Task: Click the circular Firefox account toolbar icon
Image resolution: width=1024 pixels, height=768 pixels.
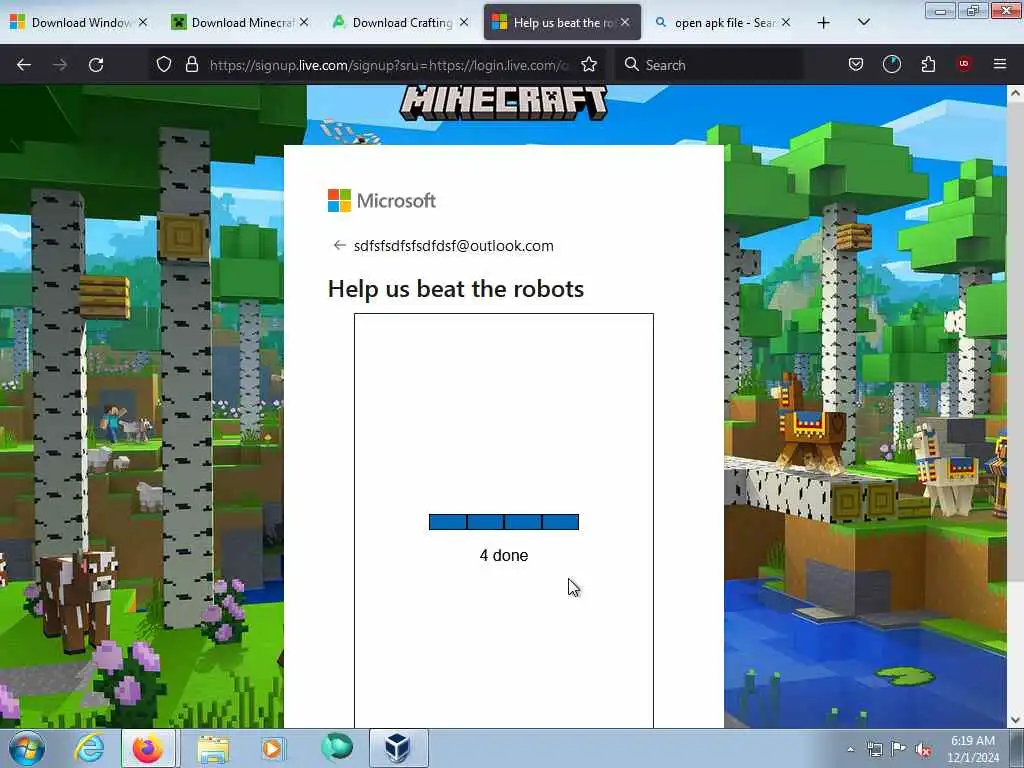Action: (891, 65)
